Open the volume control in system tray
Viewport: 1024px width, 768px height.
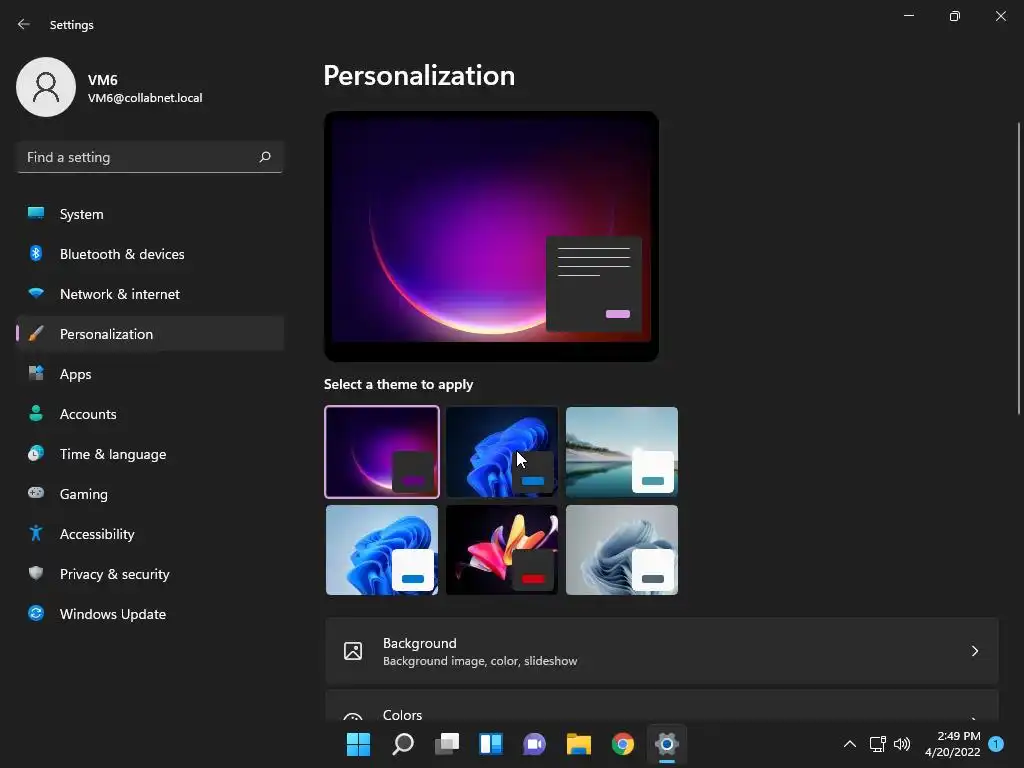[902, 744]
